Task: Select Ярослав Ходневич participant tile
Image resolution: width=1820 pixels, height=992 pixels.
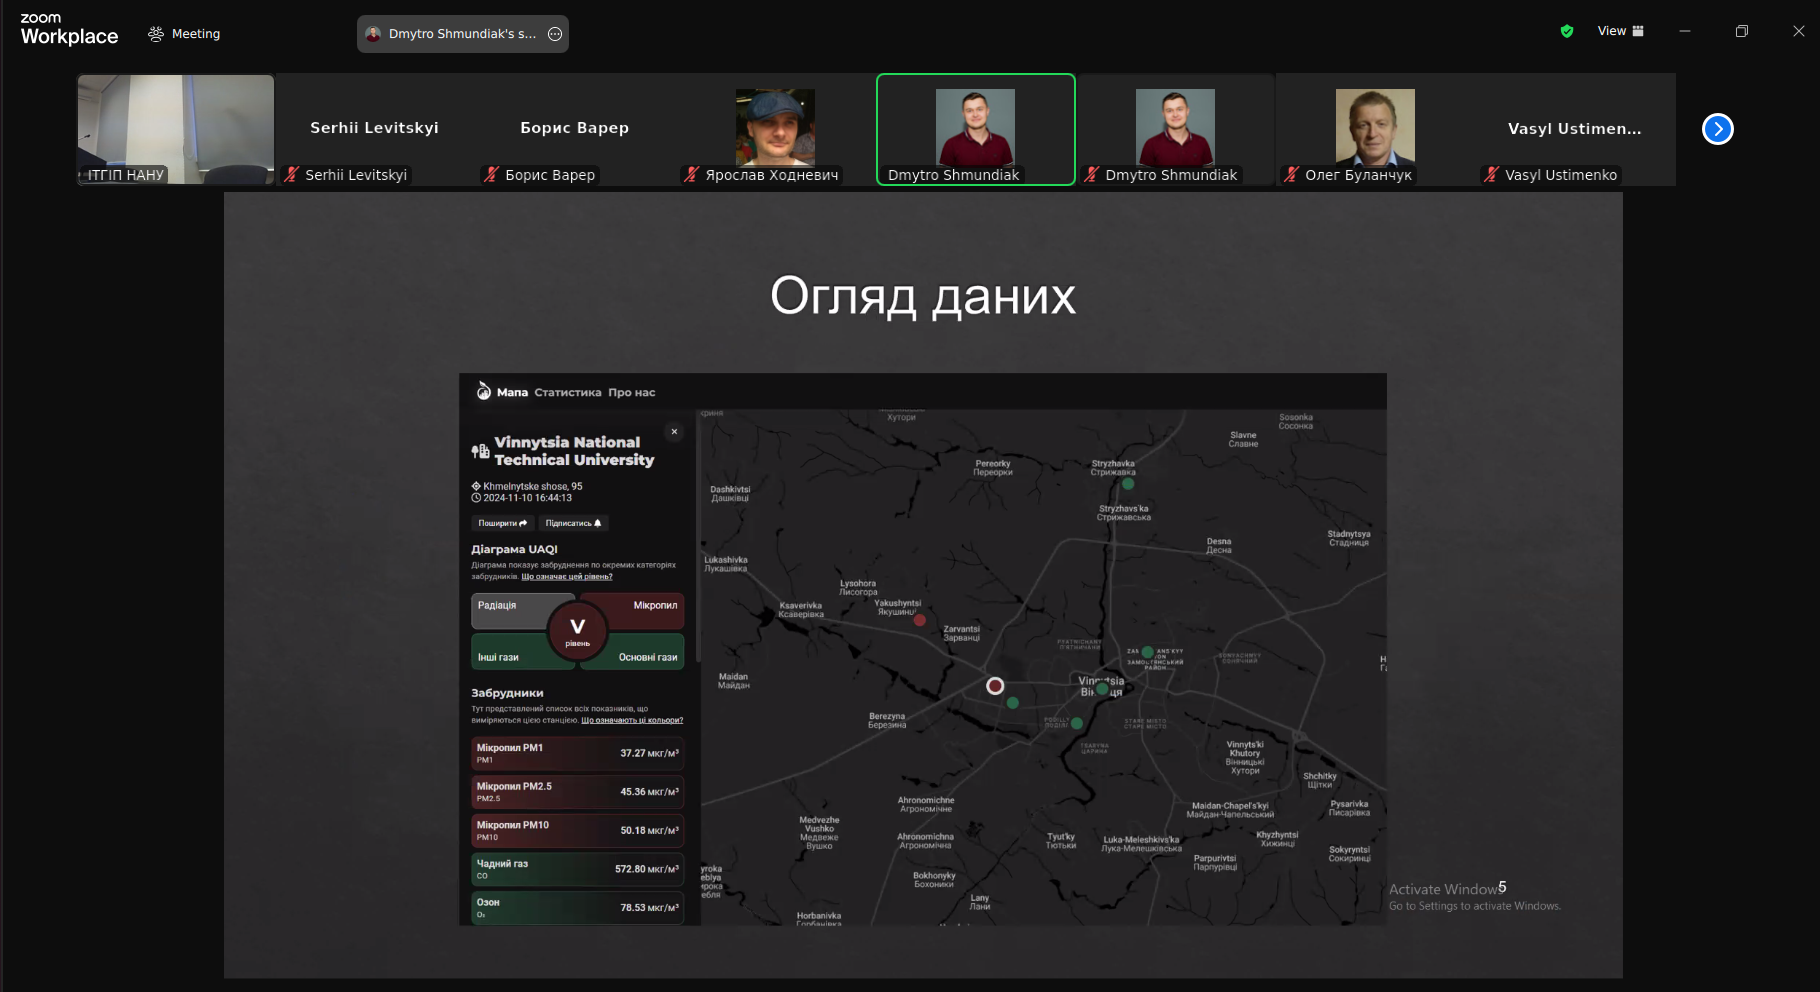Action: [x=775, y=129]
